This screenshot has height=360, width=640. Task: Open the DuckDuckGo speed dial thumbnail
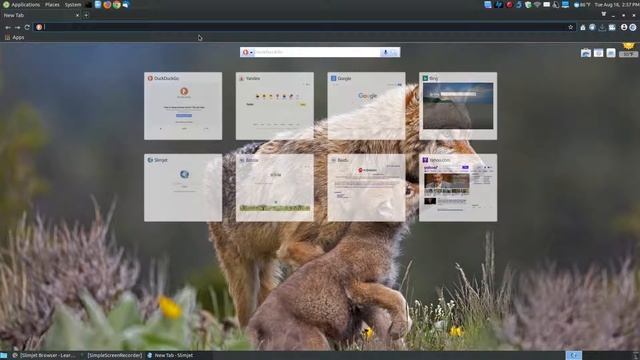183,106
